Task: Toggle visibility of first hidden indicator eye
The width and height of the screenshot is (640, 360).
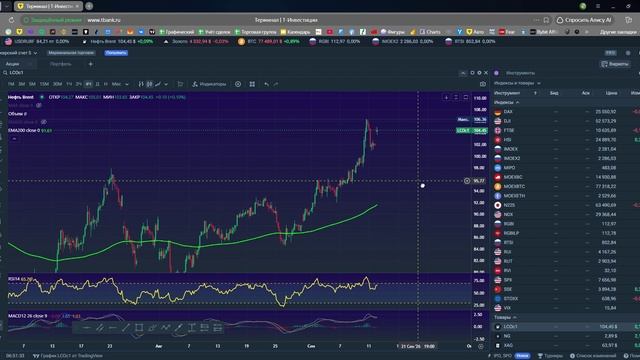Action: point(39,105)
